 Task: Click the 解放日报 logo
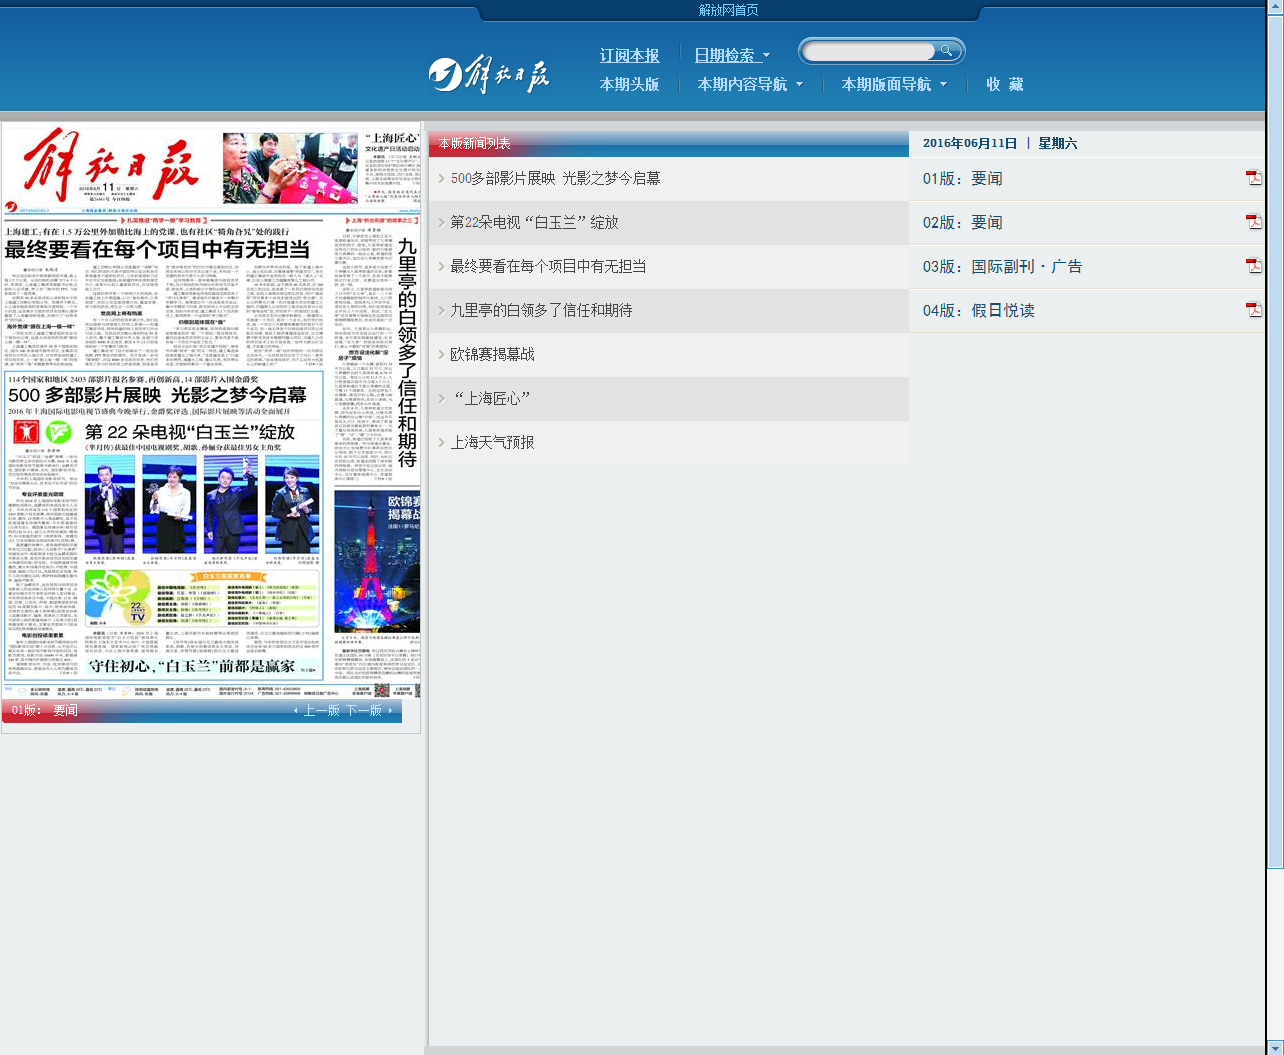click(x=489, y=74)
